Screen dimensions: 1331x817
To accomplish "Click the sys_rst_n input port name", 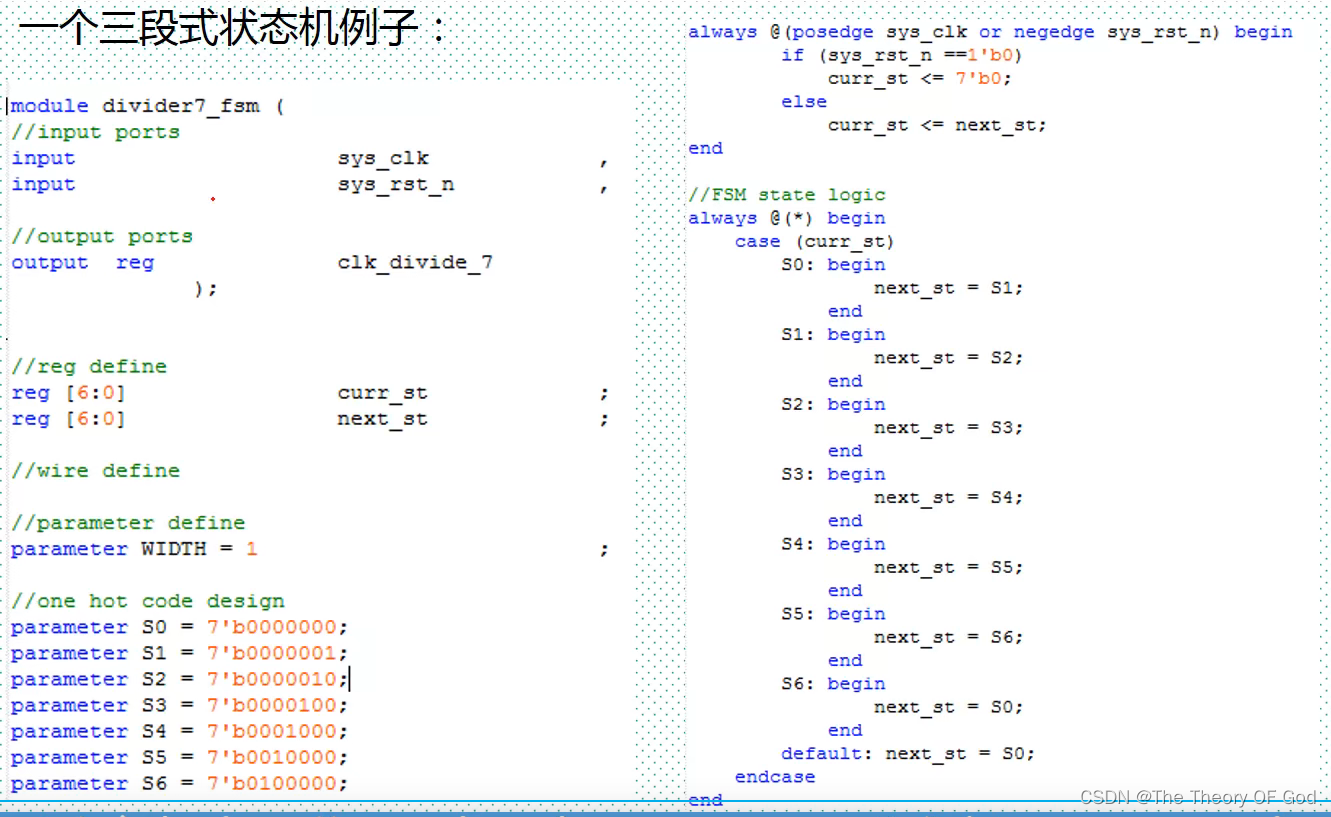I will point(396,184).
